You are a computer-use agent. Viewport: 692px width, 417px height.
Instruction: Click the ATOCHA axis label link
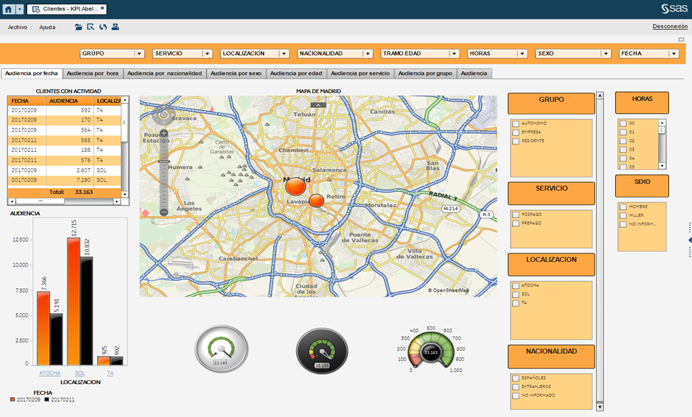(49, 373)
